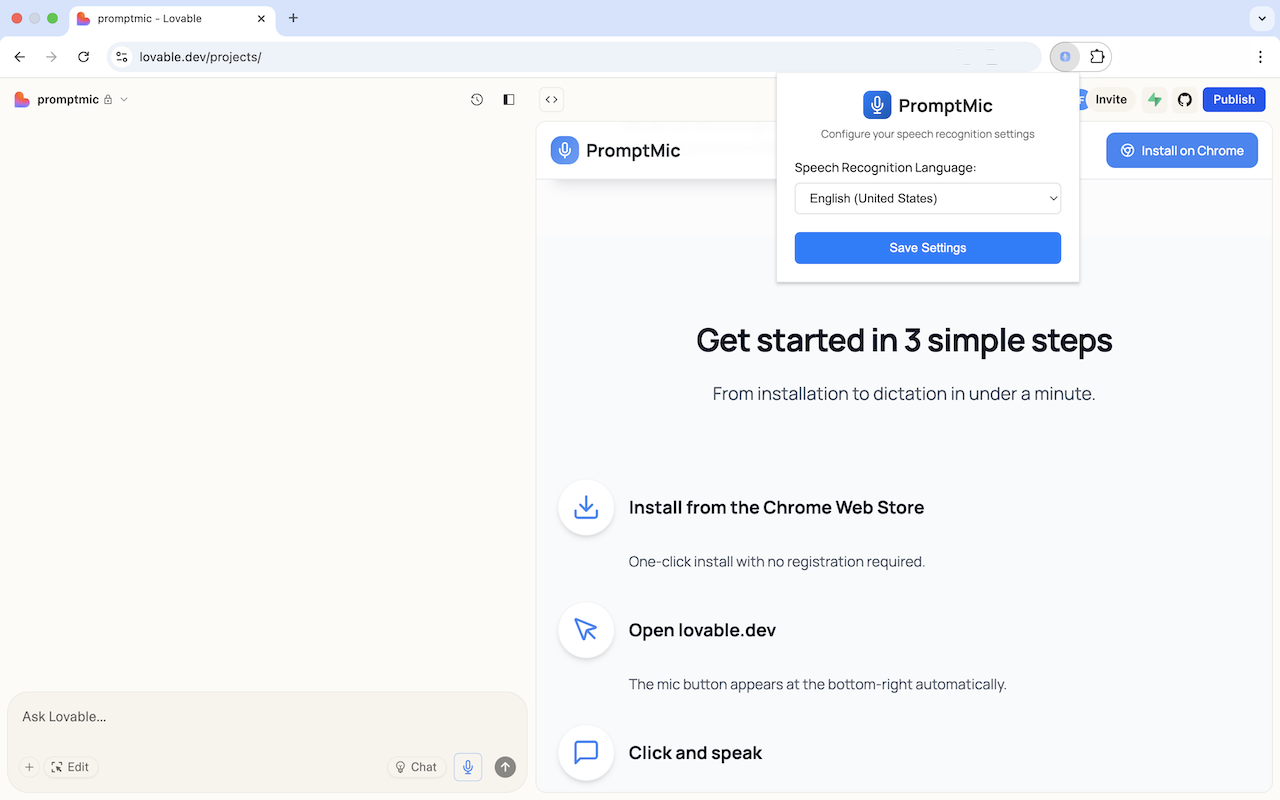The image size is (1280, 800).
Task: Open the Supabase lightning bolt integration
Action: [1155, 99]
